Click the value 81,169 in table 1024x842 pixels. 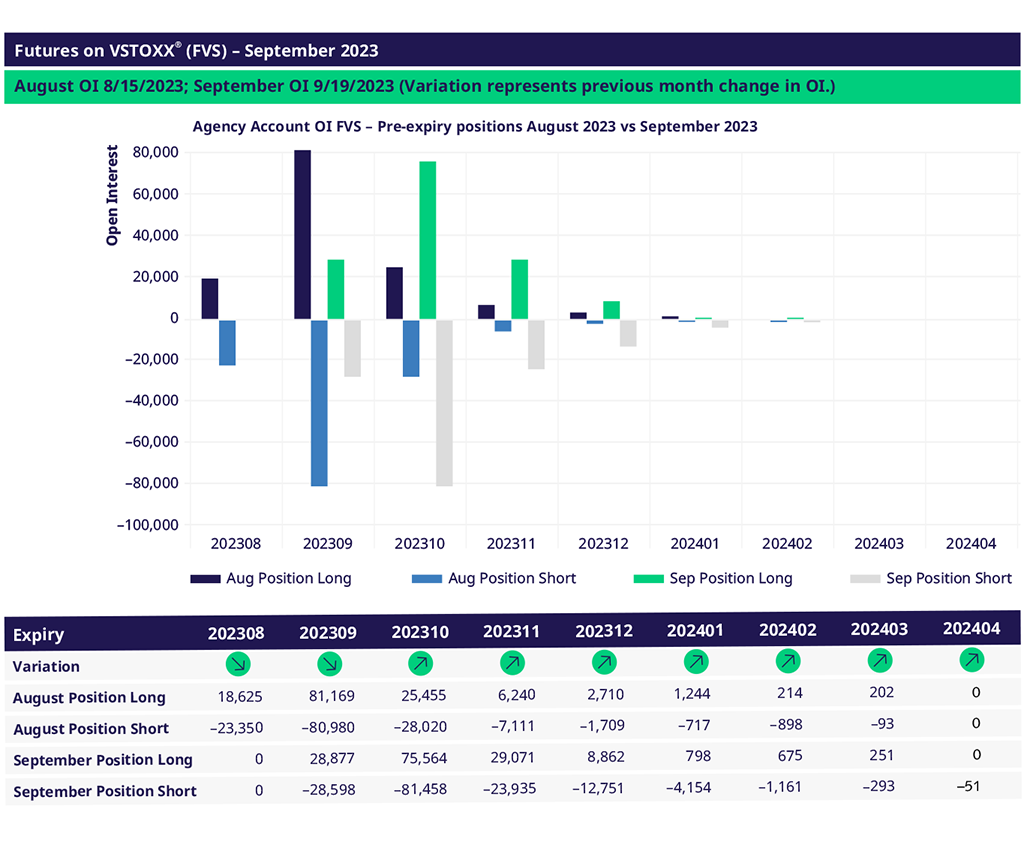[x=332, y=696]
